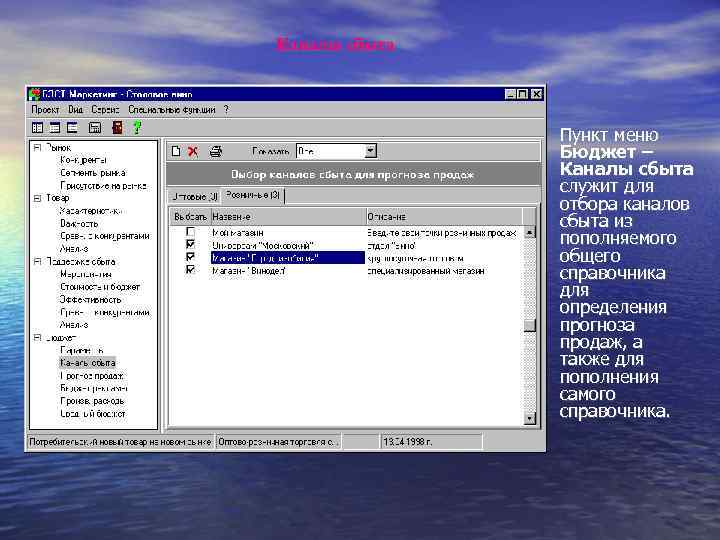Select Эффективность in the tree
Image resolution: width=720 pixels, height=540 pixels.
coord(90,299)
